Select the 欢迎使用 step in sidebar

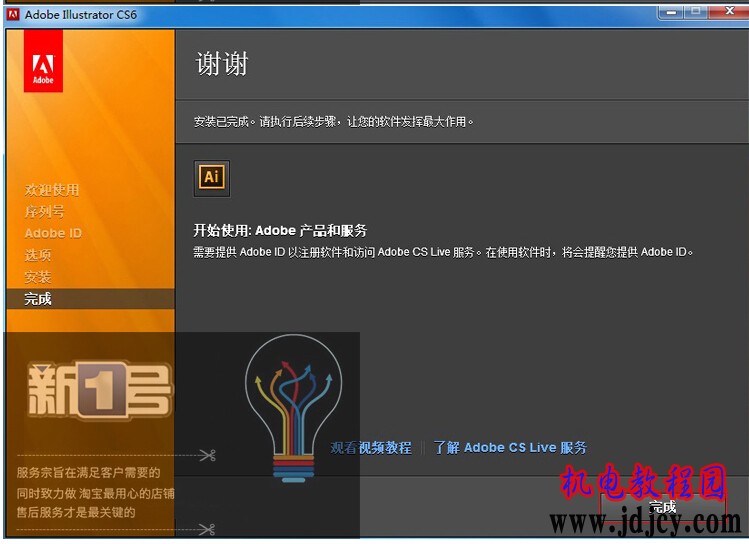52,190
